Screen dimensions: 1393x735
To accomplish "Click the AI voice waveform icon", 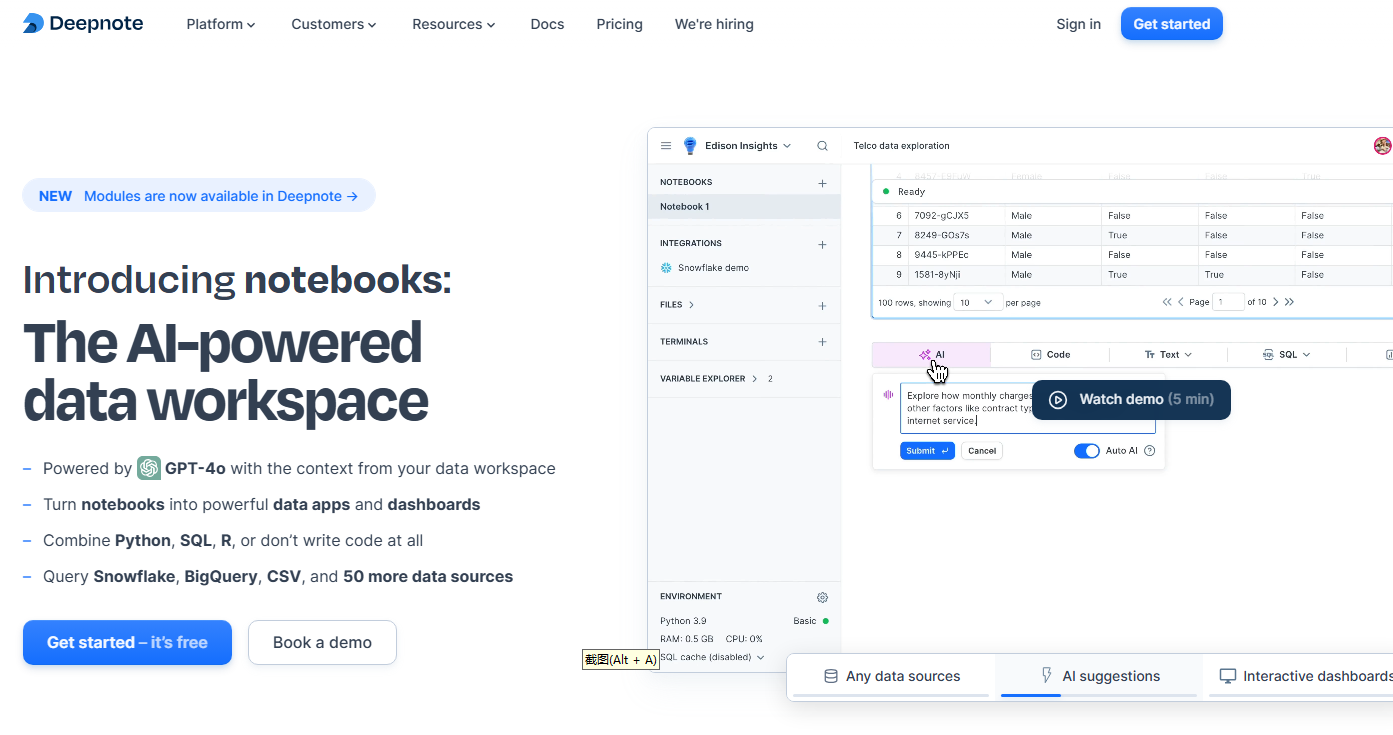I will pos(887,395).
